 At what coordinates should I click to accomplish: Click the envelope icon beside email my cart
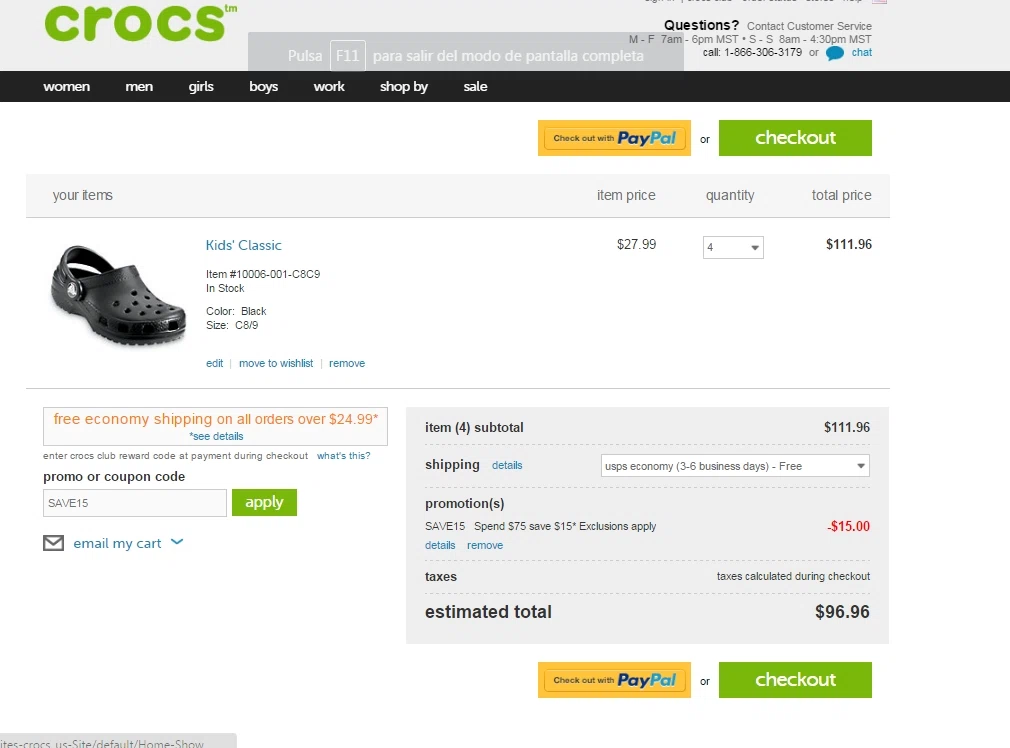click(x=53, y=543)
